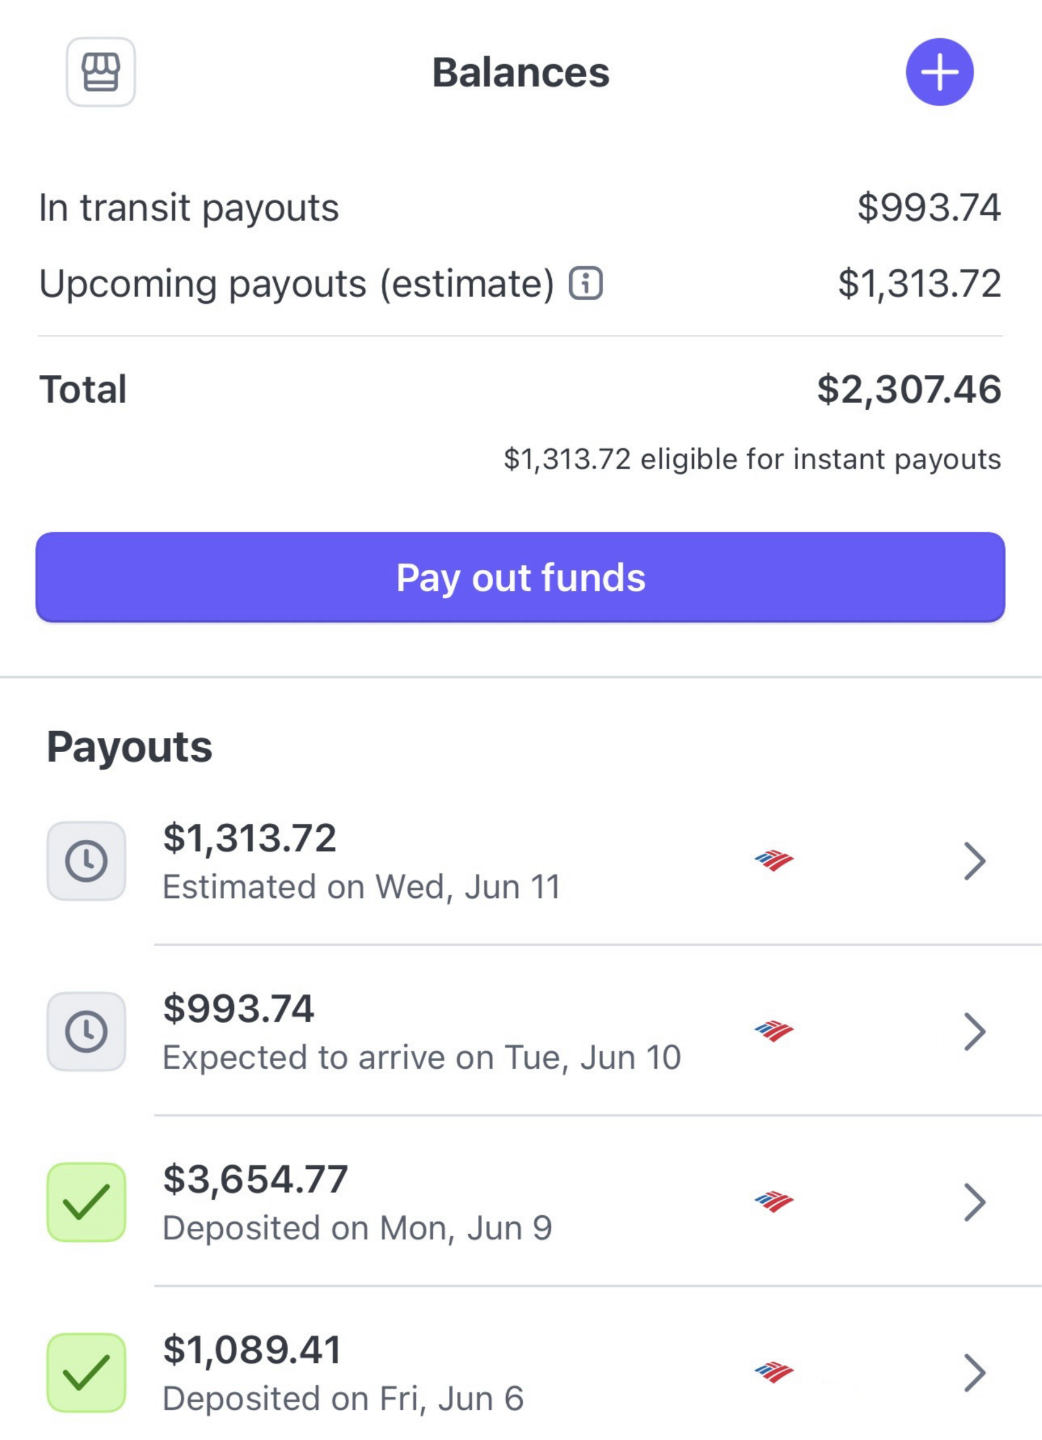Expand the $3,654.77 payout chevron
The height and width of the screenshot is (1440, 1042).
pyautogui.click(x=974, y=1202)
